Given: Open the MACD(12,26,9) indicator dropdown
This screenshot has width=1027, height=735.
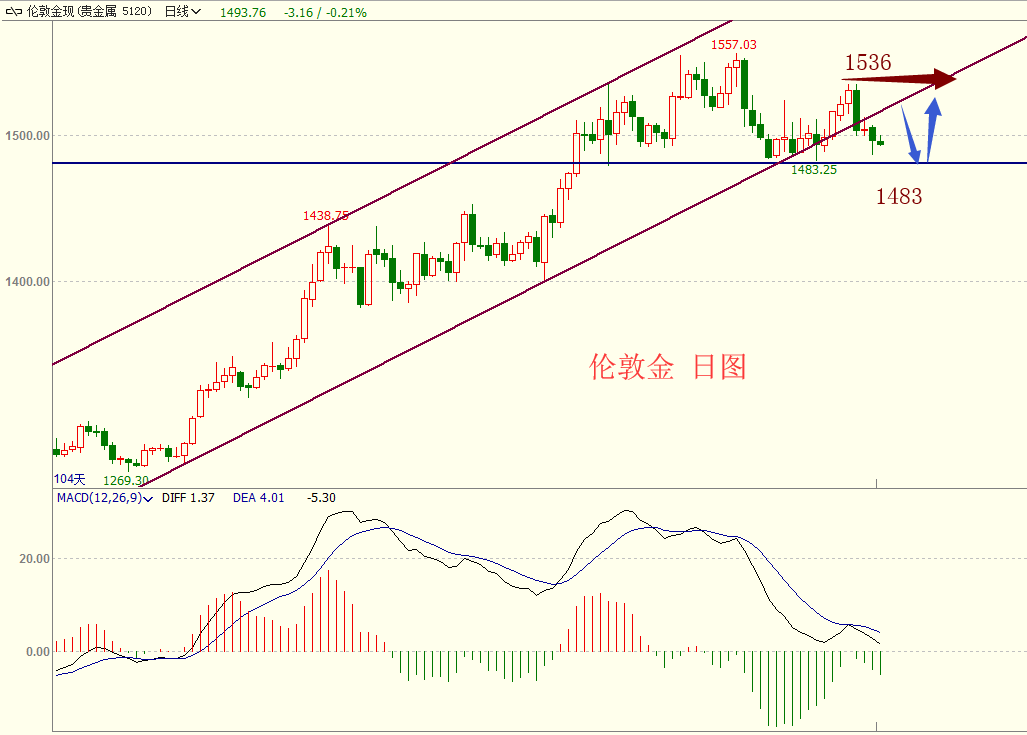Looking at the screenshot, I should coord(105,498).
